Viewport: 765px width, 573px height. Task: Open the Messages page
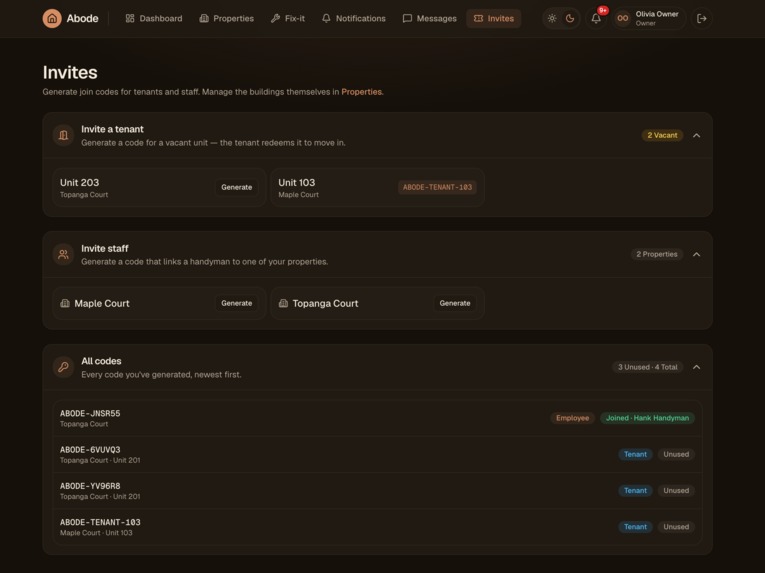pos(429,19)
